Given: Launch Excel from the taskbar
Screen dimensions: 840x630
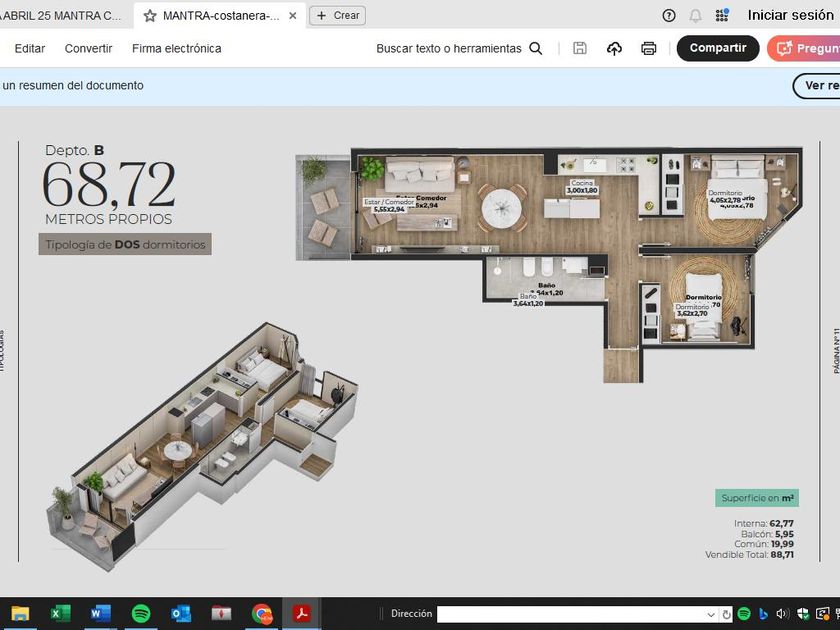Looking at the screenshot, I should 60,613.
